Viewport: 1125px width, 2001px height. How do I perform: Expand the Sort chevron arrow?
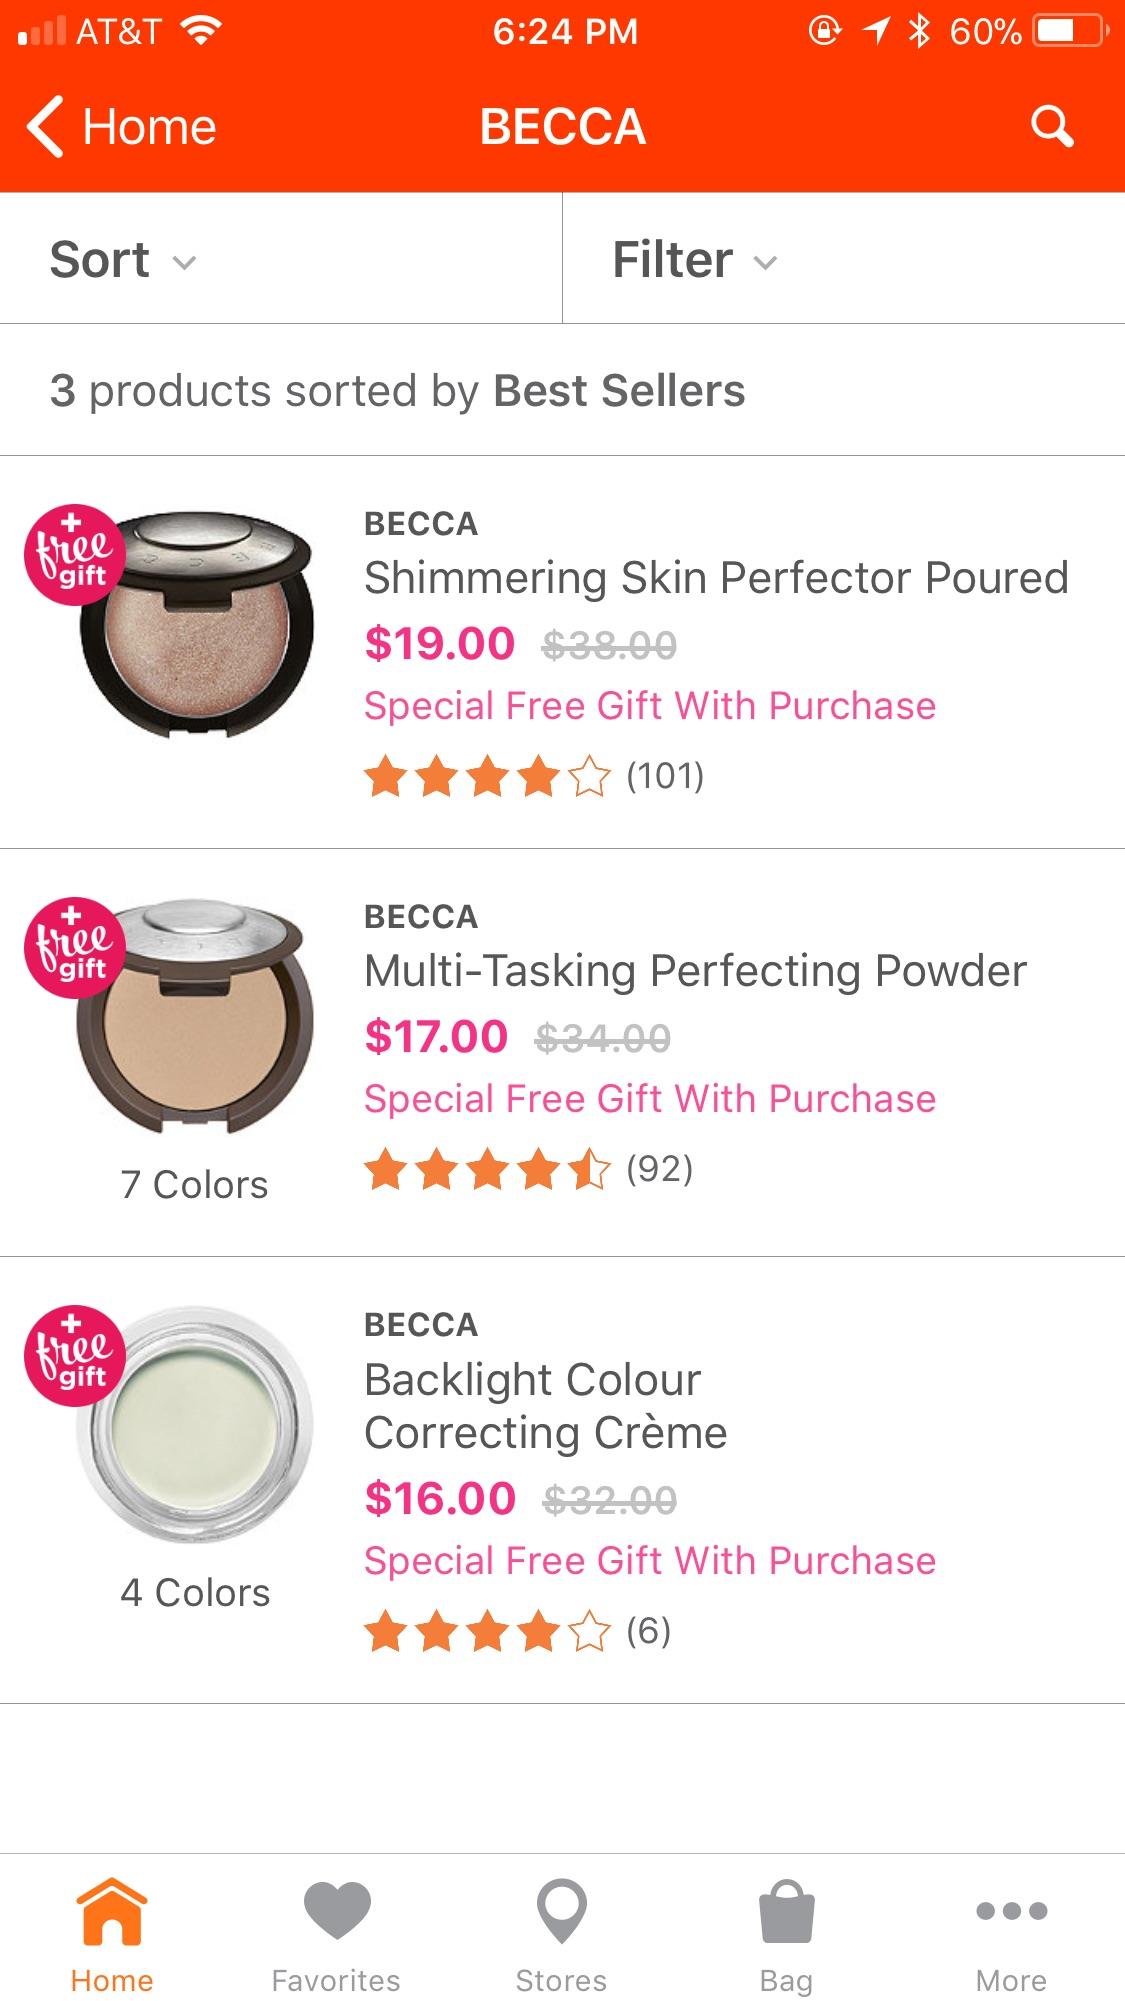point(185,263)
